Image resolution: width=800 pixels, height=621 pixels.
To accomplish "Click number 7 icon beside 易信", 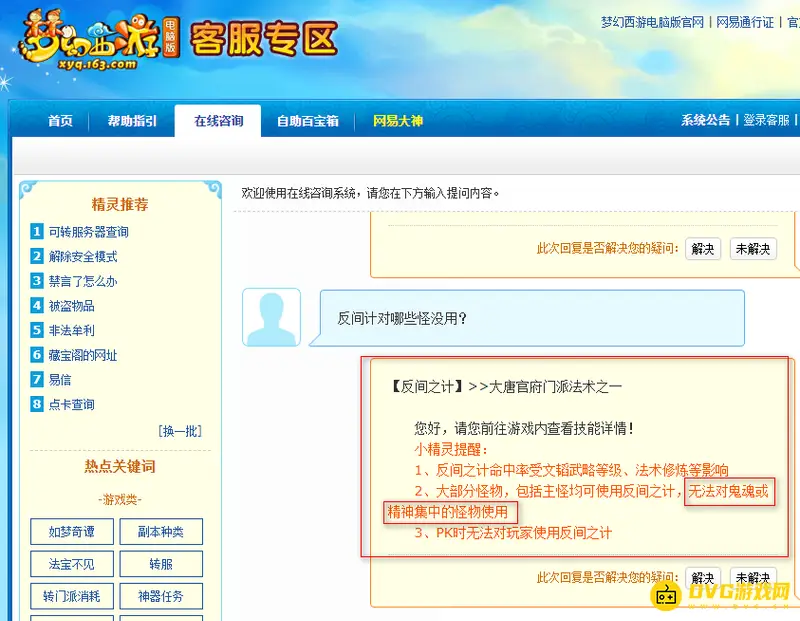I will 37,380.
